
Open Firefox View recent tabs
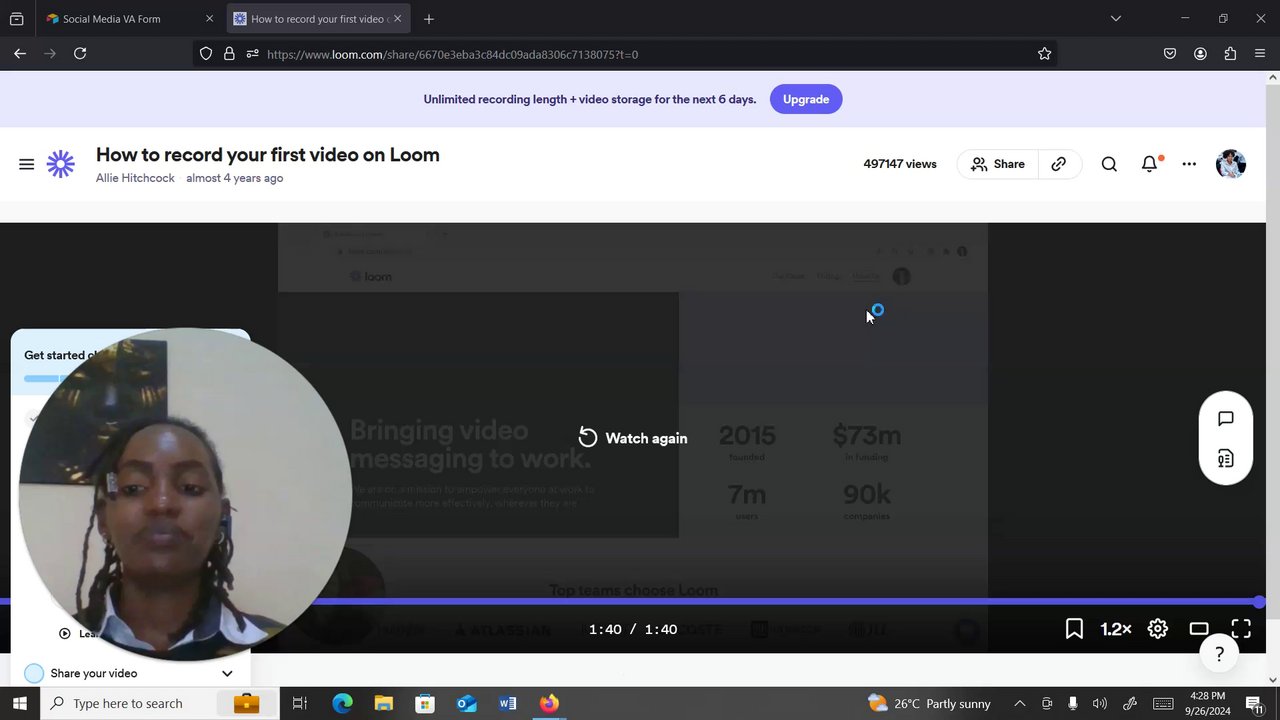click(16, 19)
